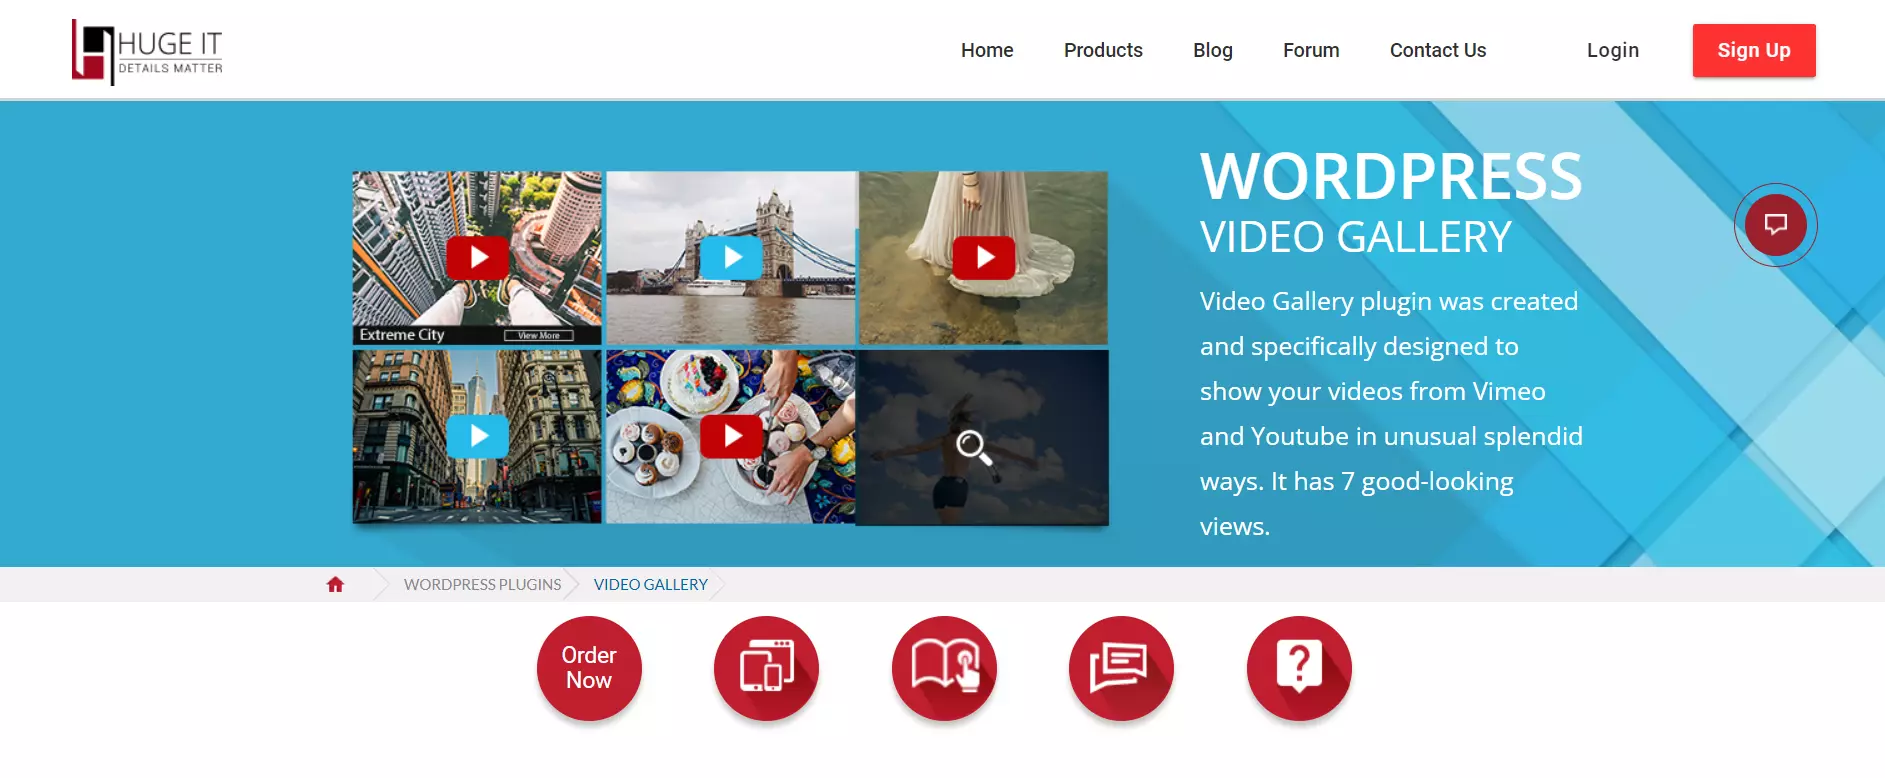
Task: Click the Login link
Action: (1613, 50)
